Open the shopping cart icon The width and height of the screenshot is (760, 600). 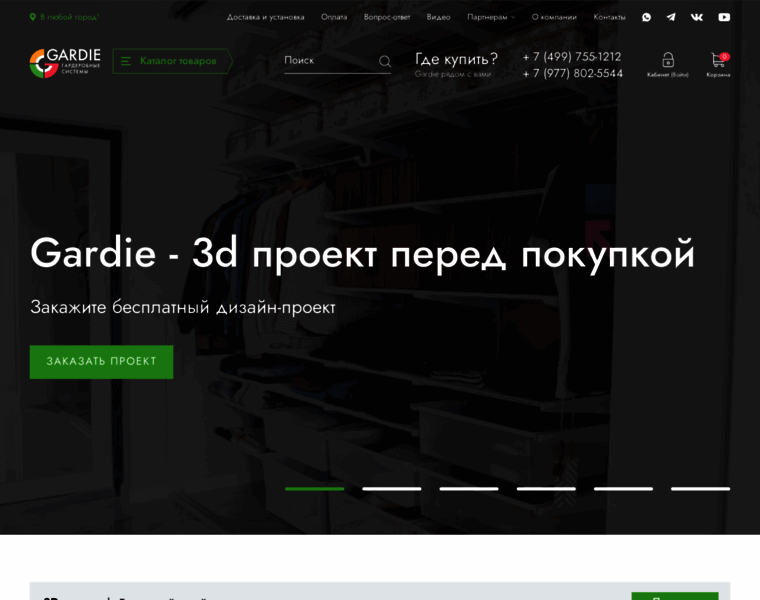(x=718, y=60)
